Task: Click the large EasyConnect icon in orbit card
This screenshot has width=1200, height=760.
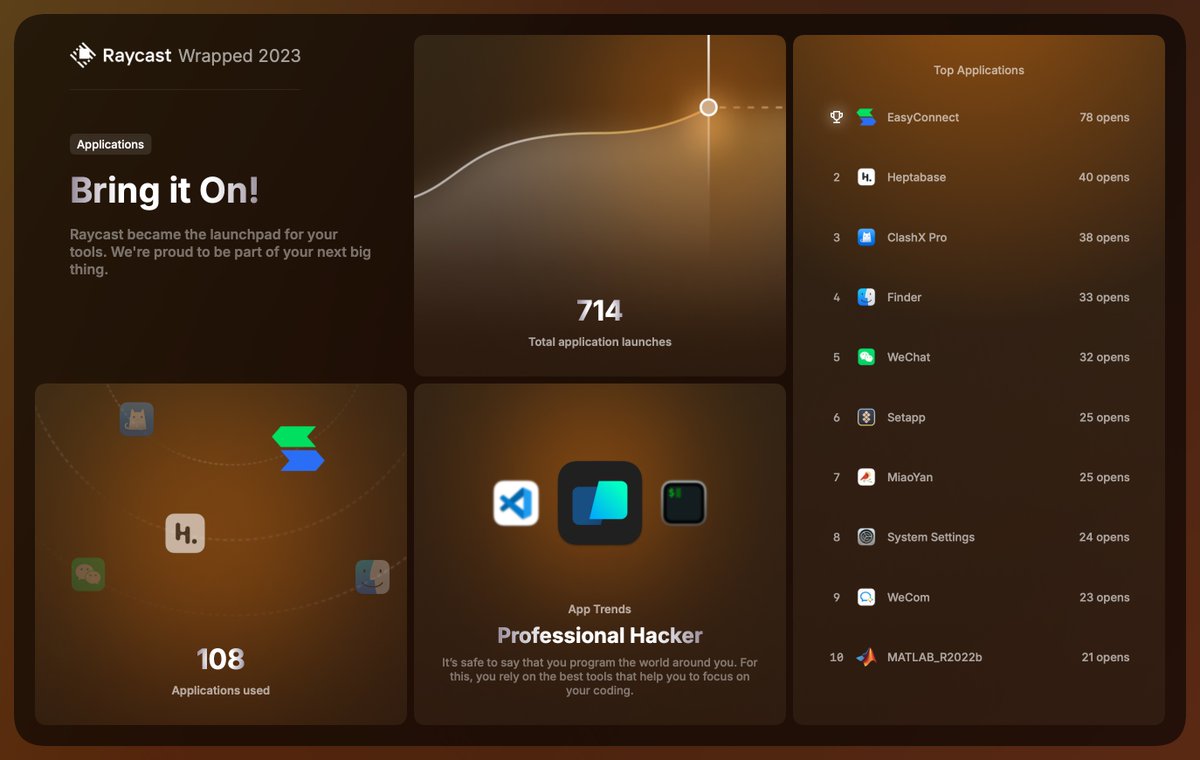Action: coord(298,448)
